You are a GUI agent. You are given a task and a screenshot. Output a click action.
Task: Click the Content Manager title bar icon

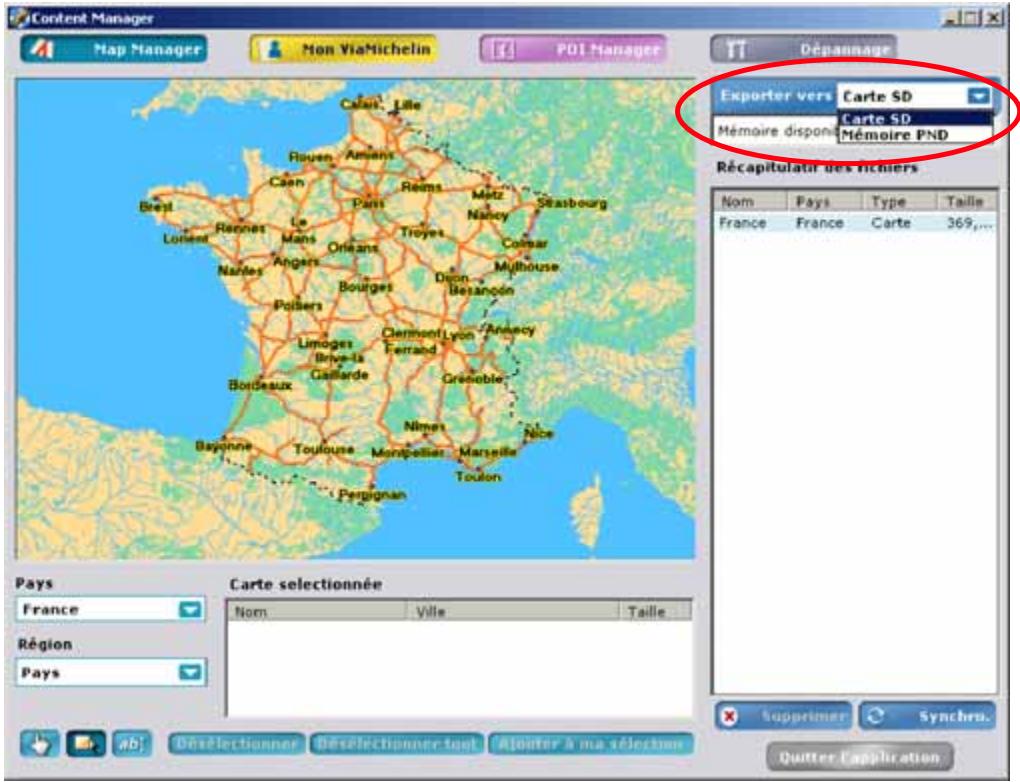click(x=20, y=18)
